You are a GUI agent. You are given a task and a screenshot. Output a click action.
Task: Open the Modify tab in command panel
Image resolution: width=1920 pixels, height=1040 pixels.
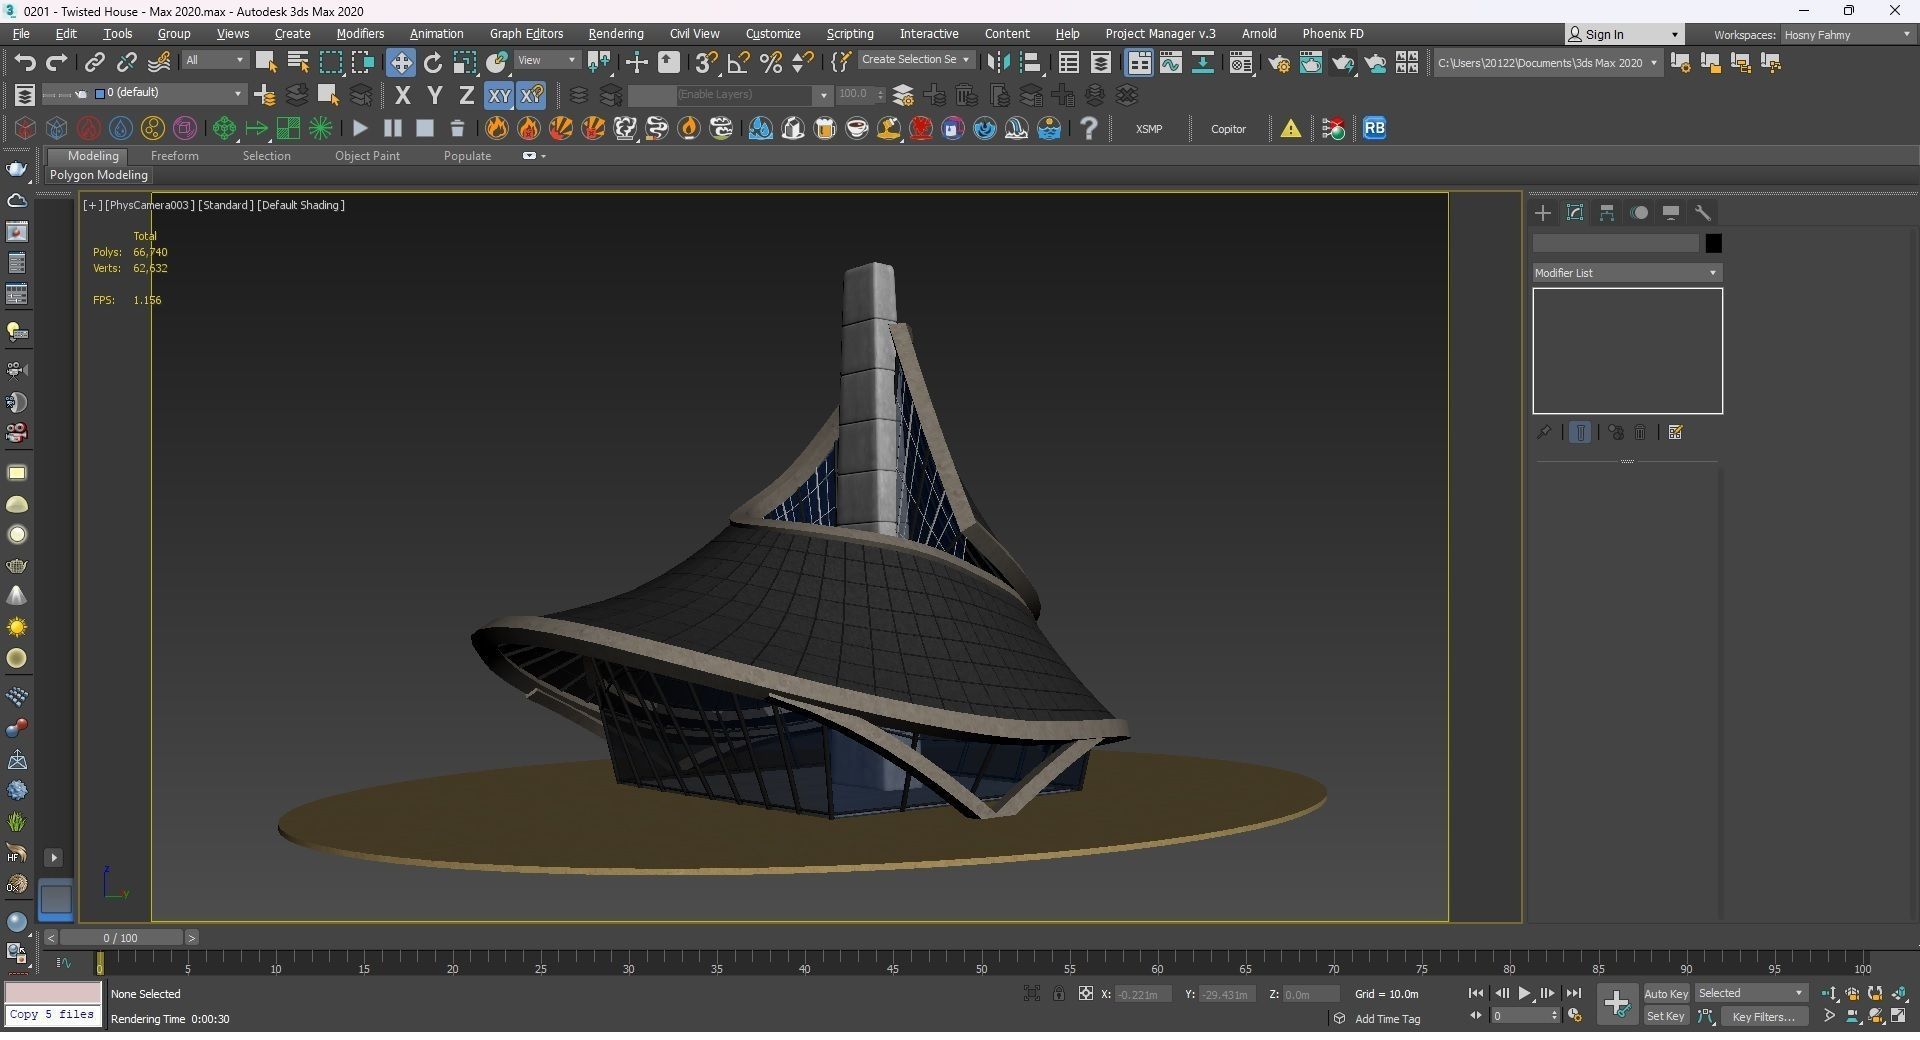pos(1575,212)
